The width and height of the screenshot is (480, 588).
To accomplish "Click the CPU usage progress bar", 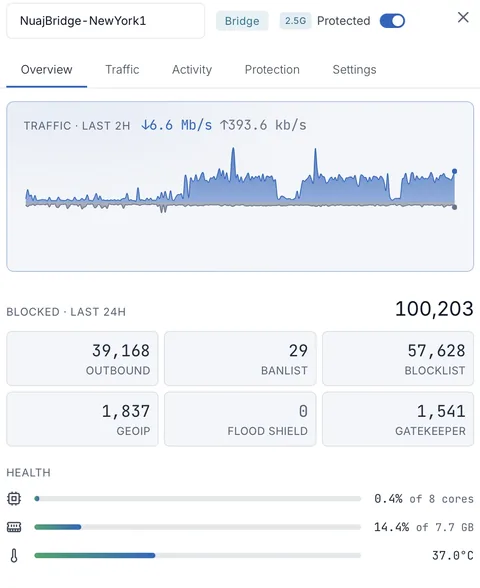I will (x=198, y=499).
